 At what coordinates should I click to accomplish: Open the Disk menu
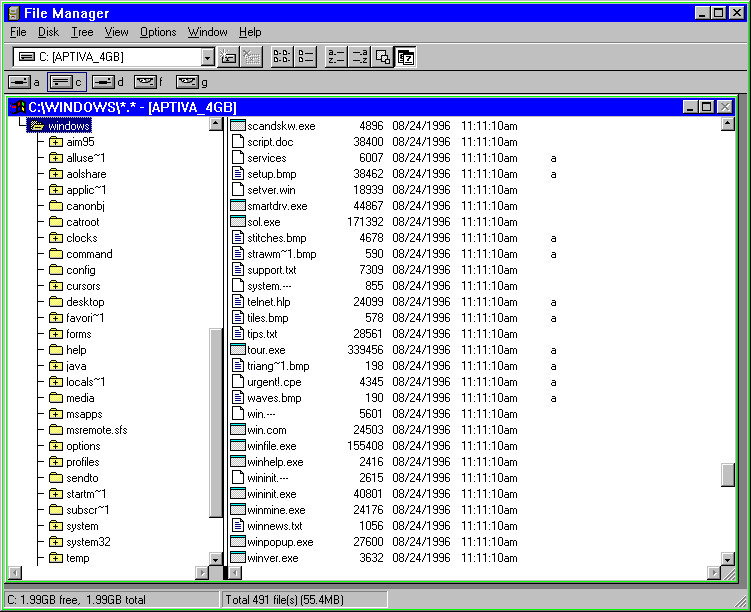(48, 32)
